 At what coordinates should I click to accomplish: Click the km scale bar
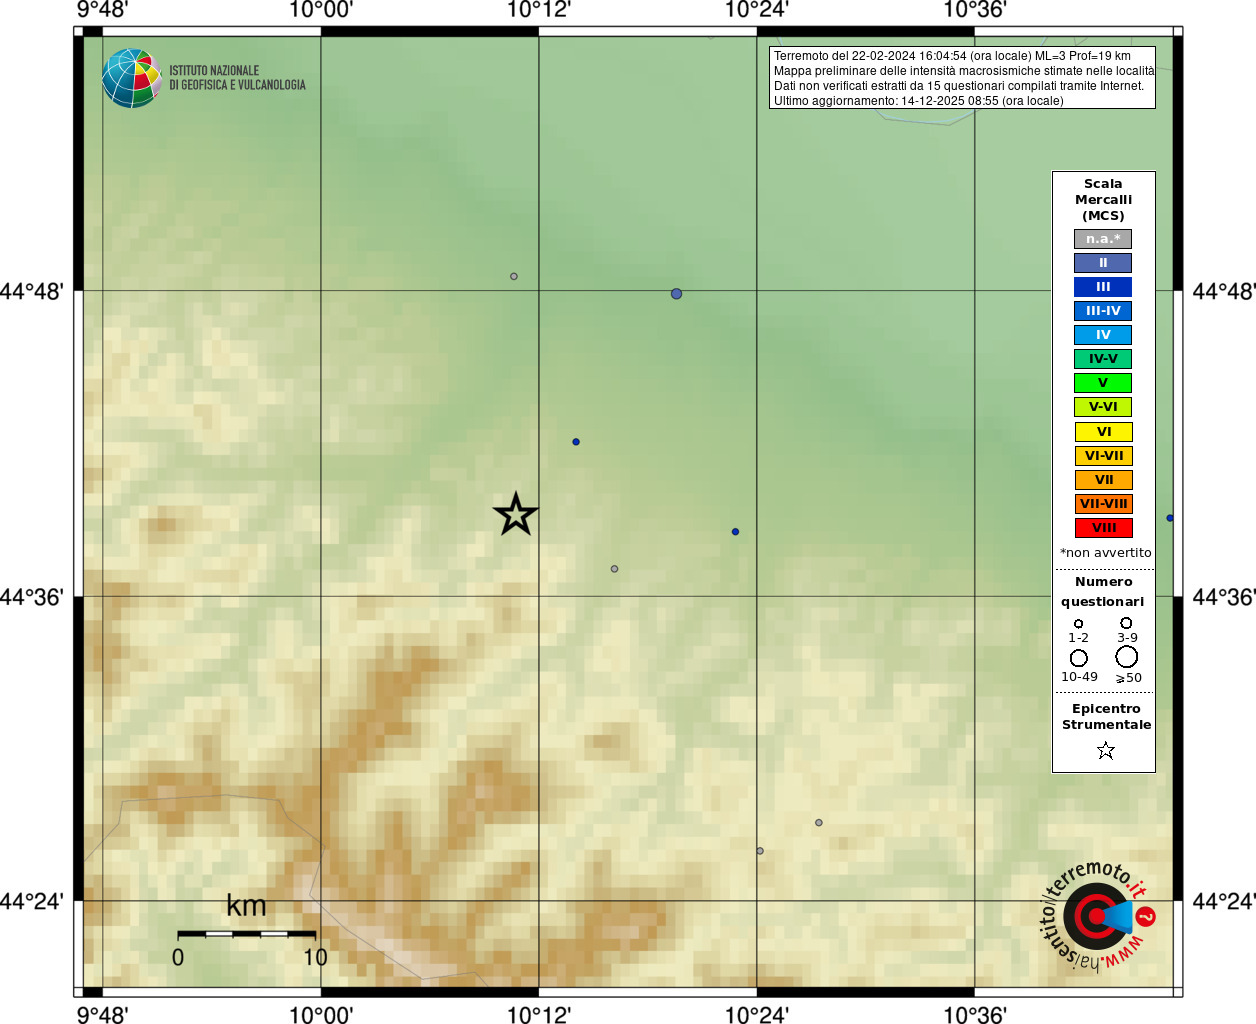(247, 934)
